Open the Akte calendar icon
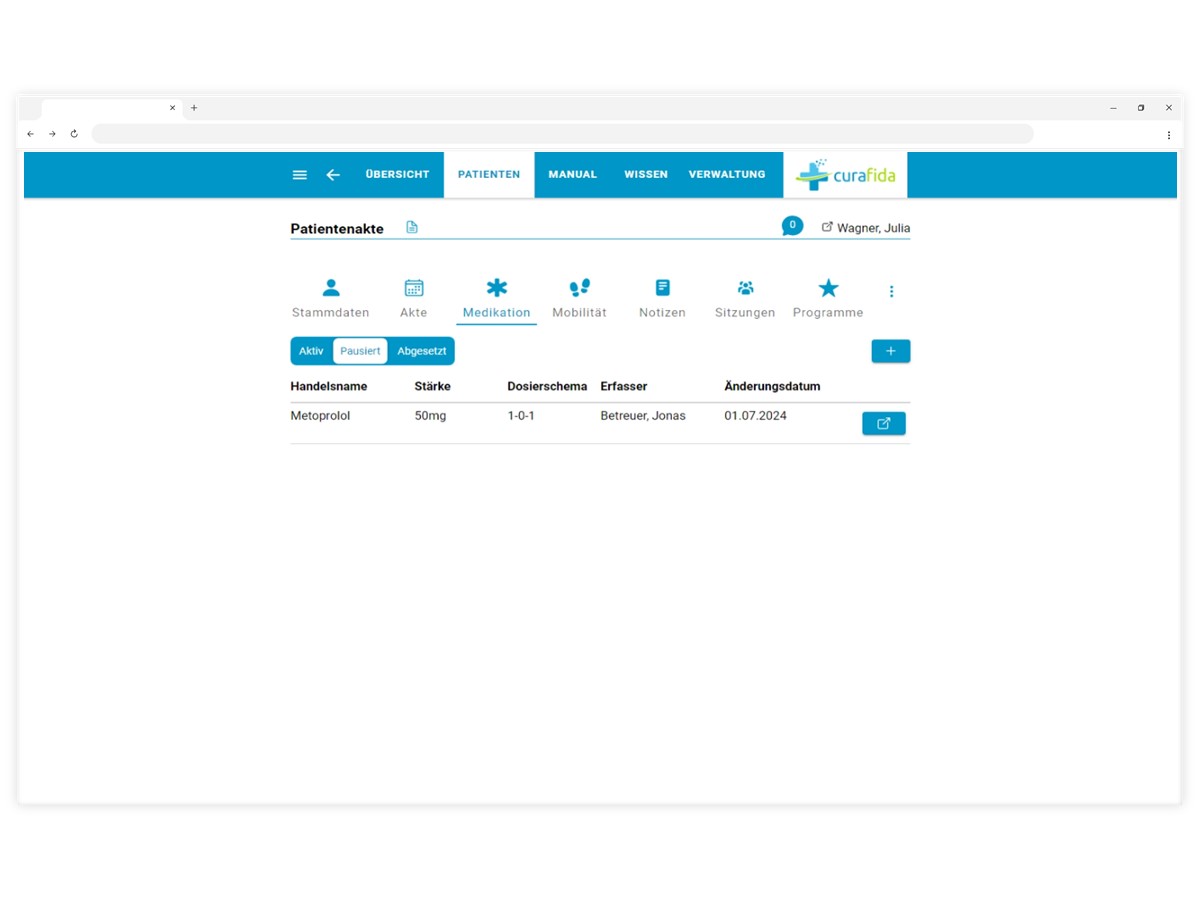Viewport: 1200px width, 900px height. pos(414,288)
